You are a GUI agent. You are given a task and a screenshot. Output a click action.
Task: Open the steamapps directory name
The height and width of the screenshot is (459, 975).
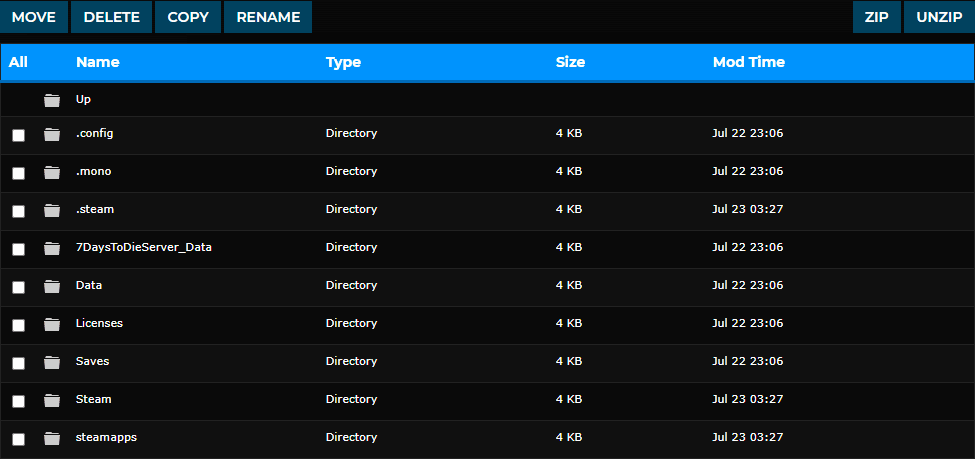pos(106,437)
